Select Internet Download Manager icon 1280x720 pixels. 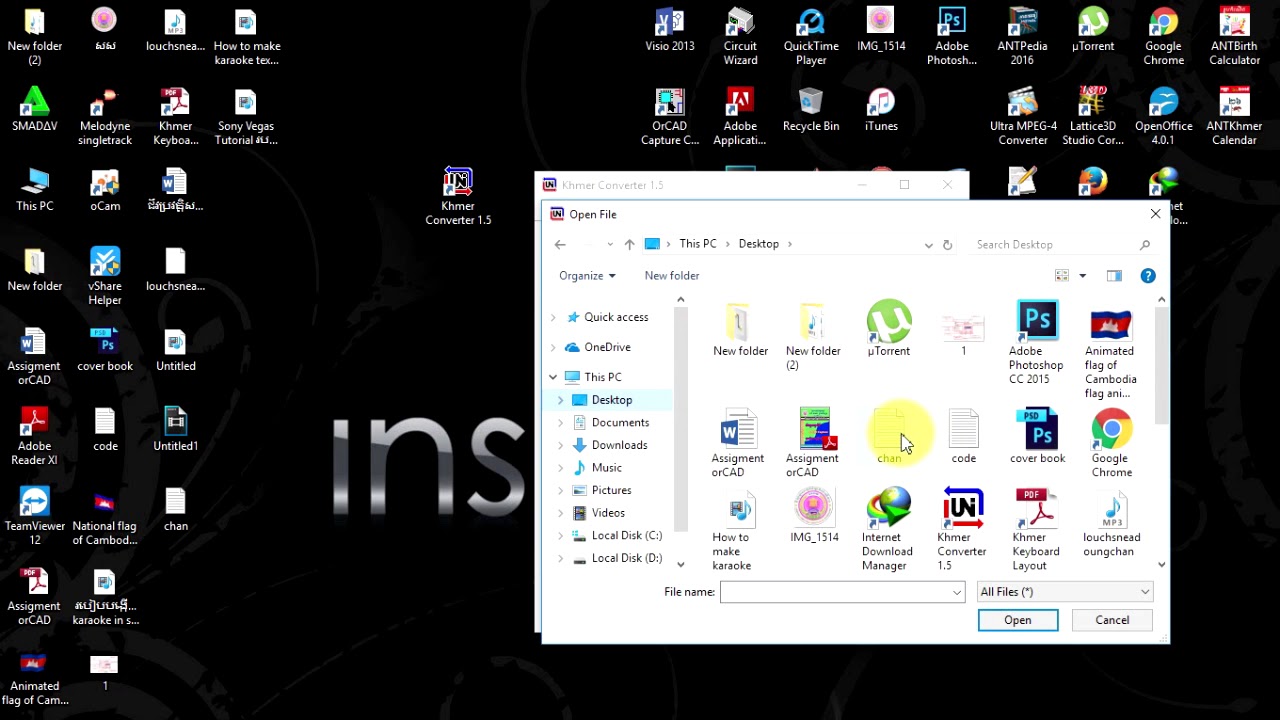(888, 530)
